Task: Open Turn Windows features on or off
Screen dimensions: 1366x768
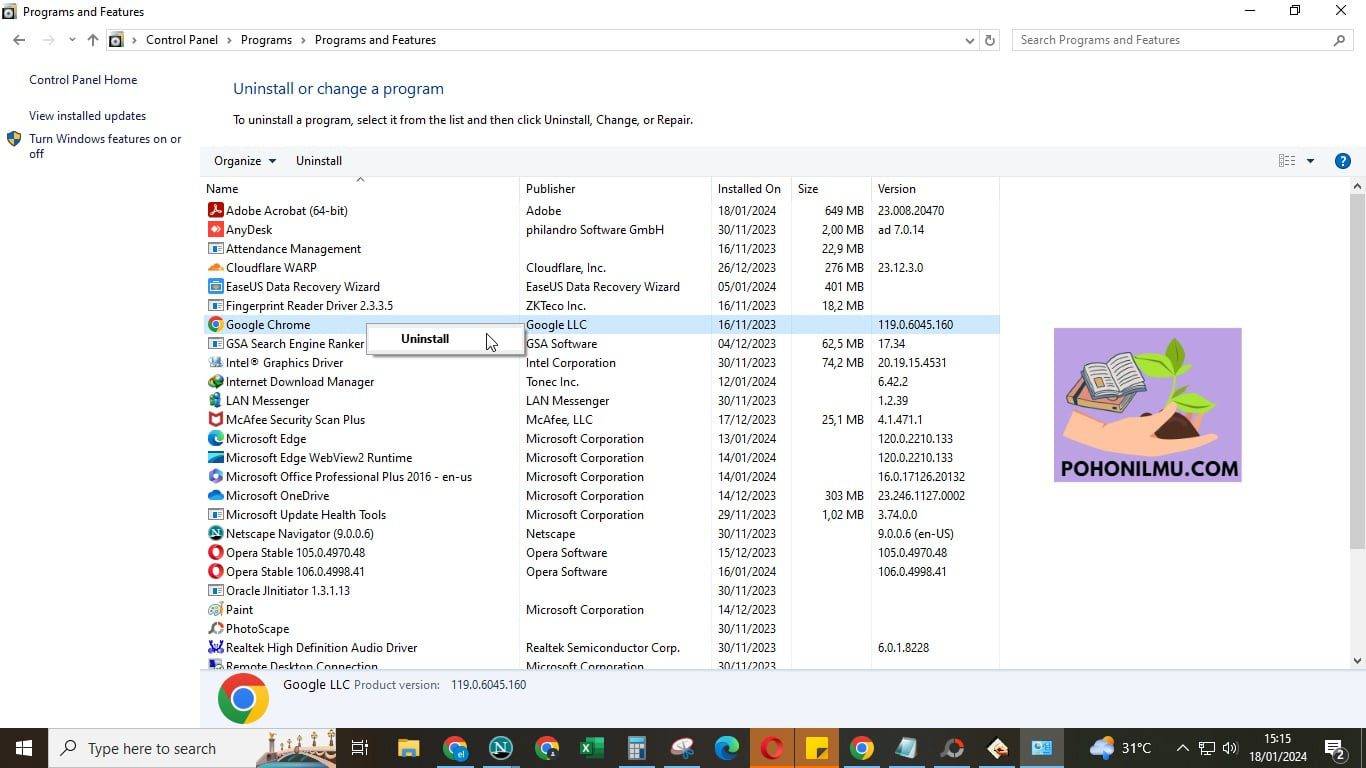Action: (x=105, y=146)
